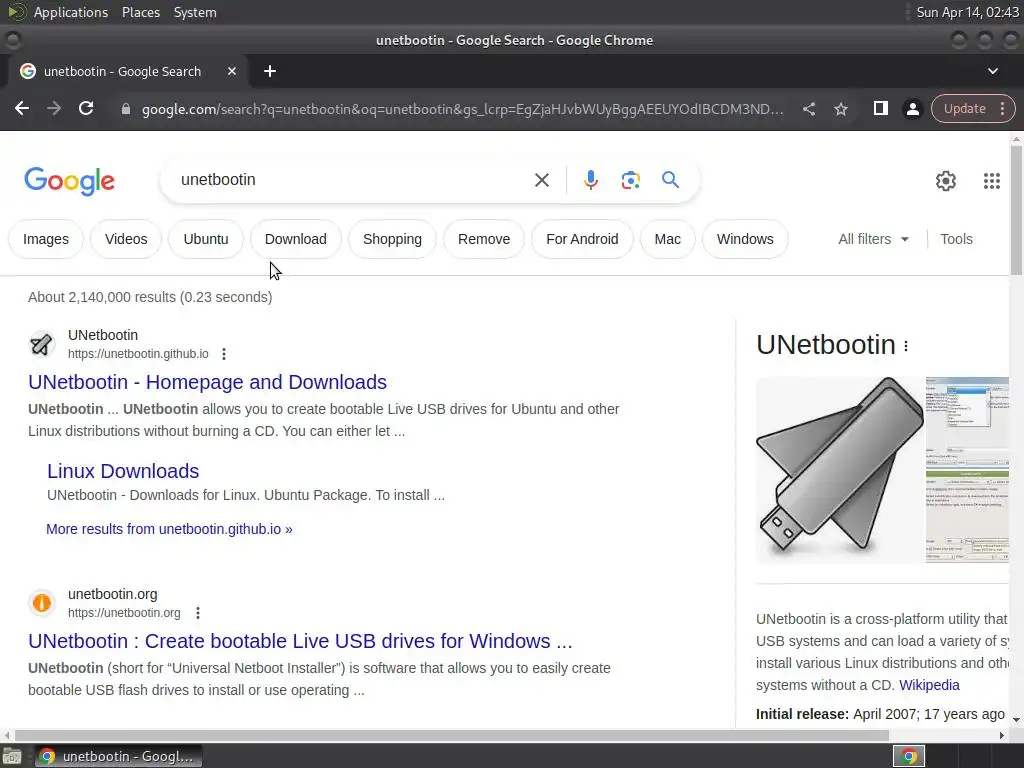Open options for unetbootin.github.io result
Screen dimensions: 1024x768
coord(224,354)
